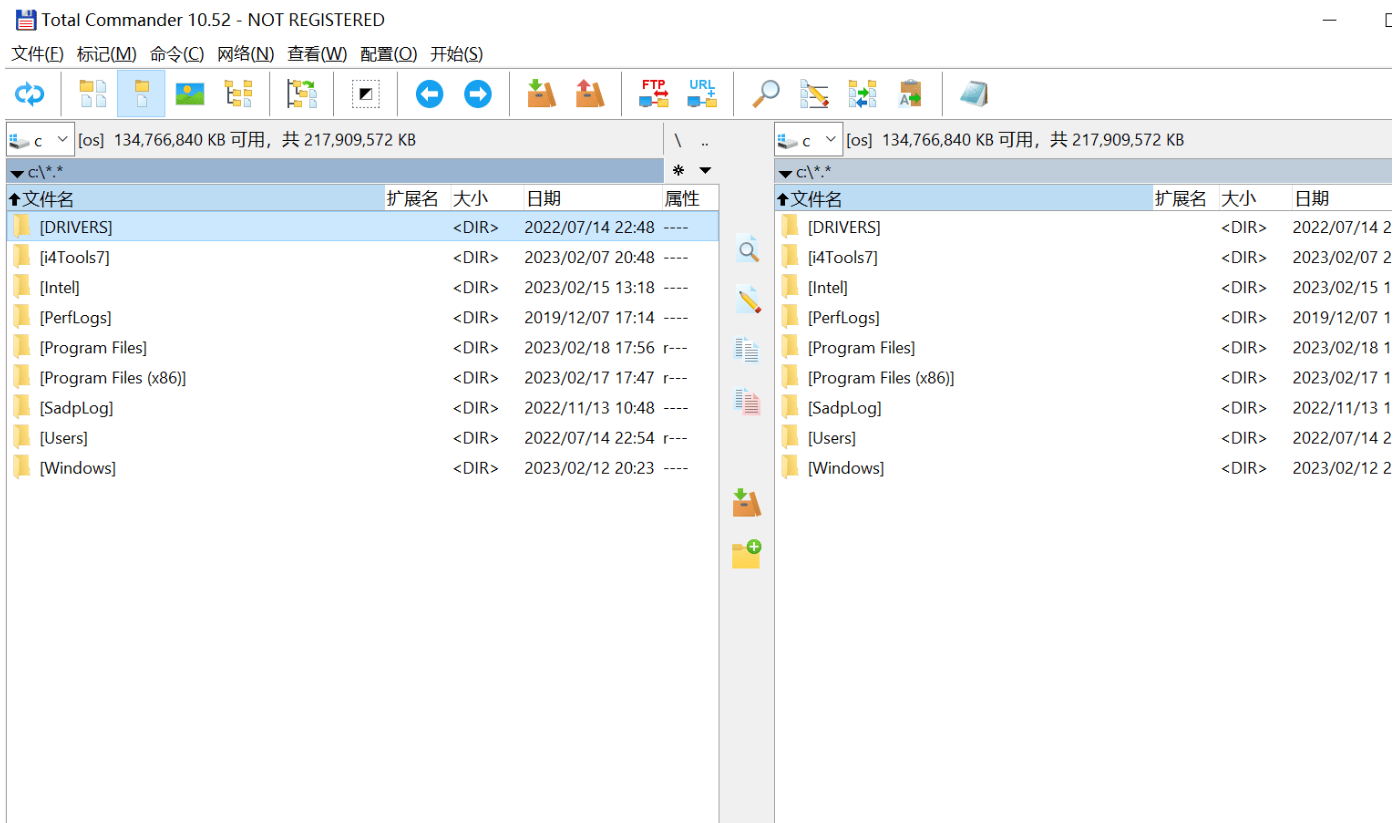Open the left panel drive dropdown
This screenshot has width=1396, height=823.
40,140
